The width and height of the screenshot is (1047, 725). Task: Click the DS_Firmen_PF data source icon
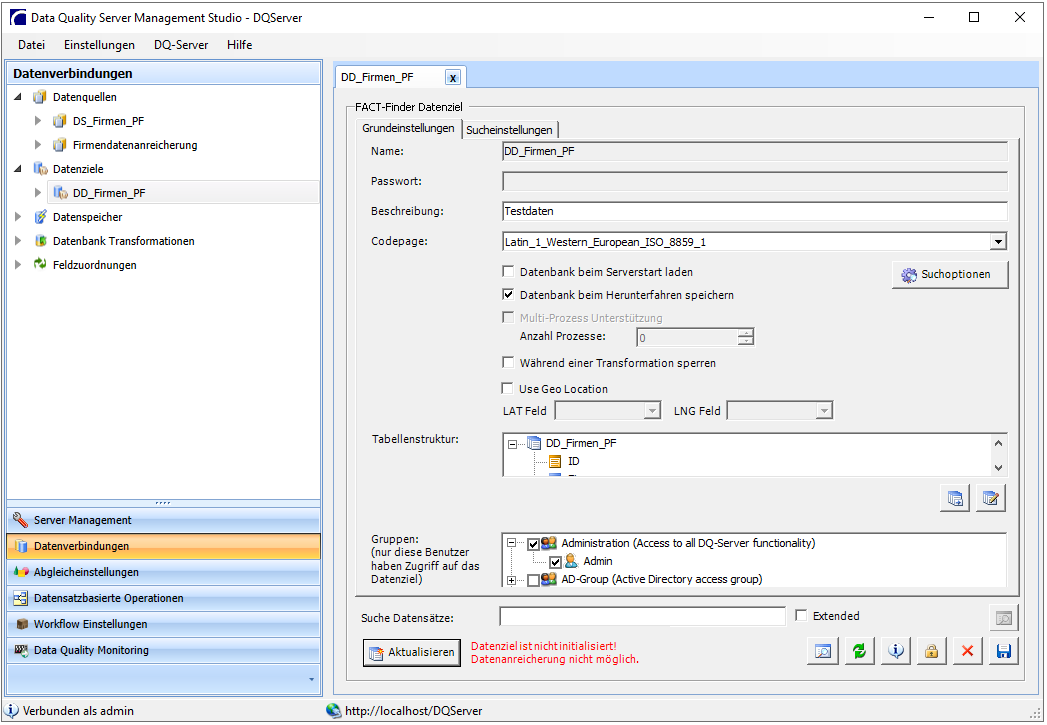pos(60,121)
